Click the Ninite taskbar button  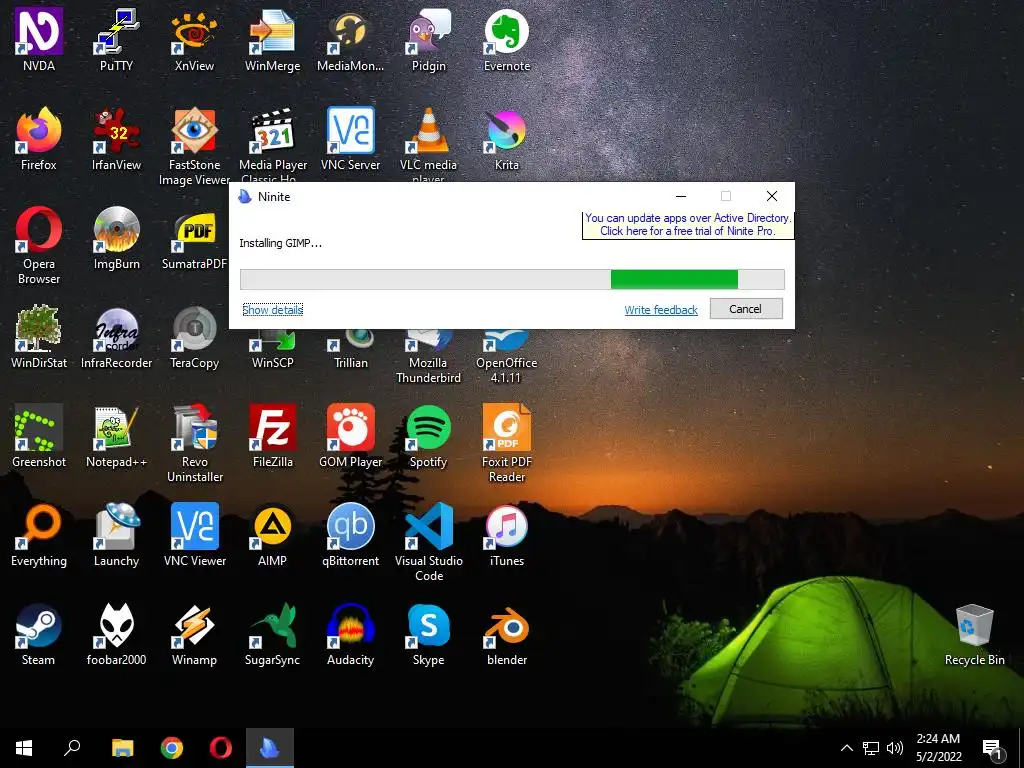tap(270, 748)
